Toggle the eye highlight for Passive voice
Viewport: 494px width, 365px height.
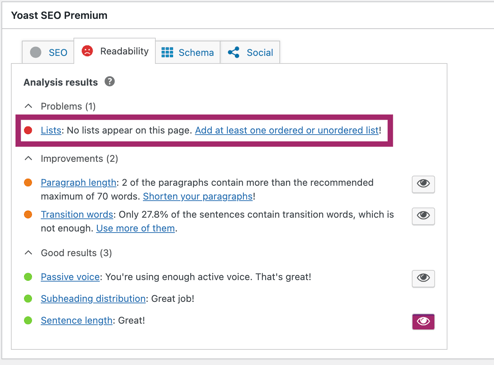tap(423, 278)
